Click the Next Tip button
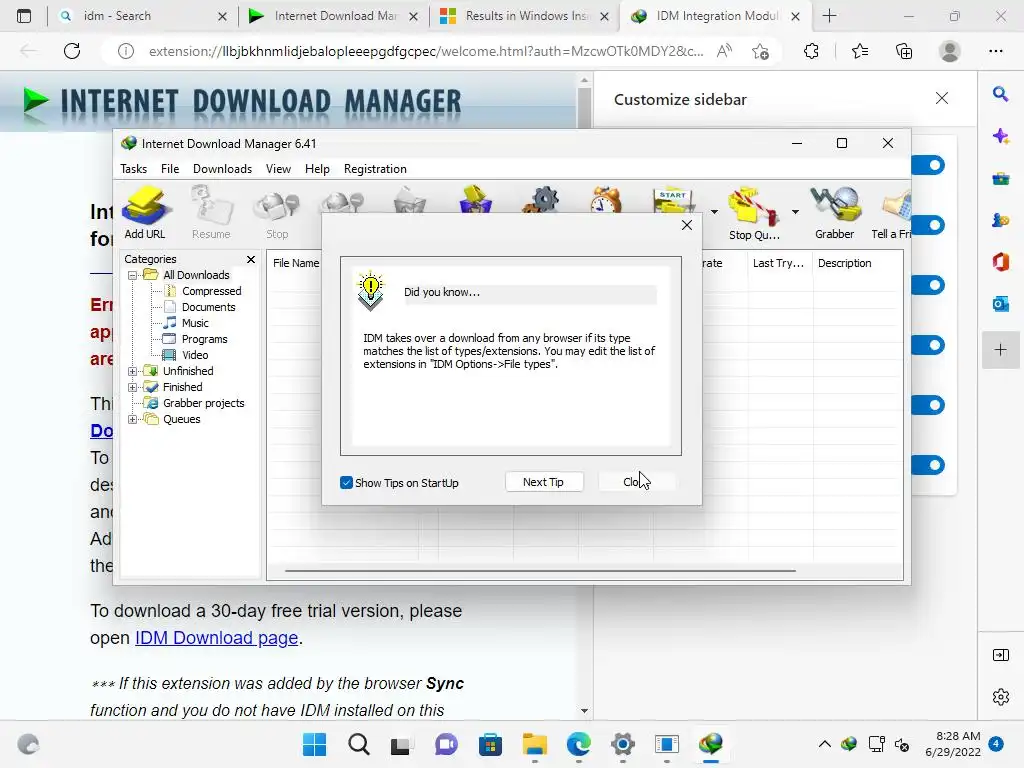 pos(543,482)
